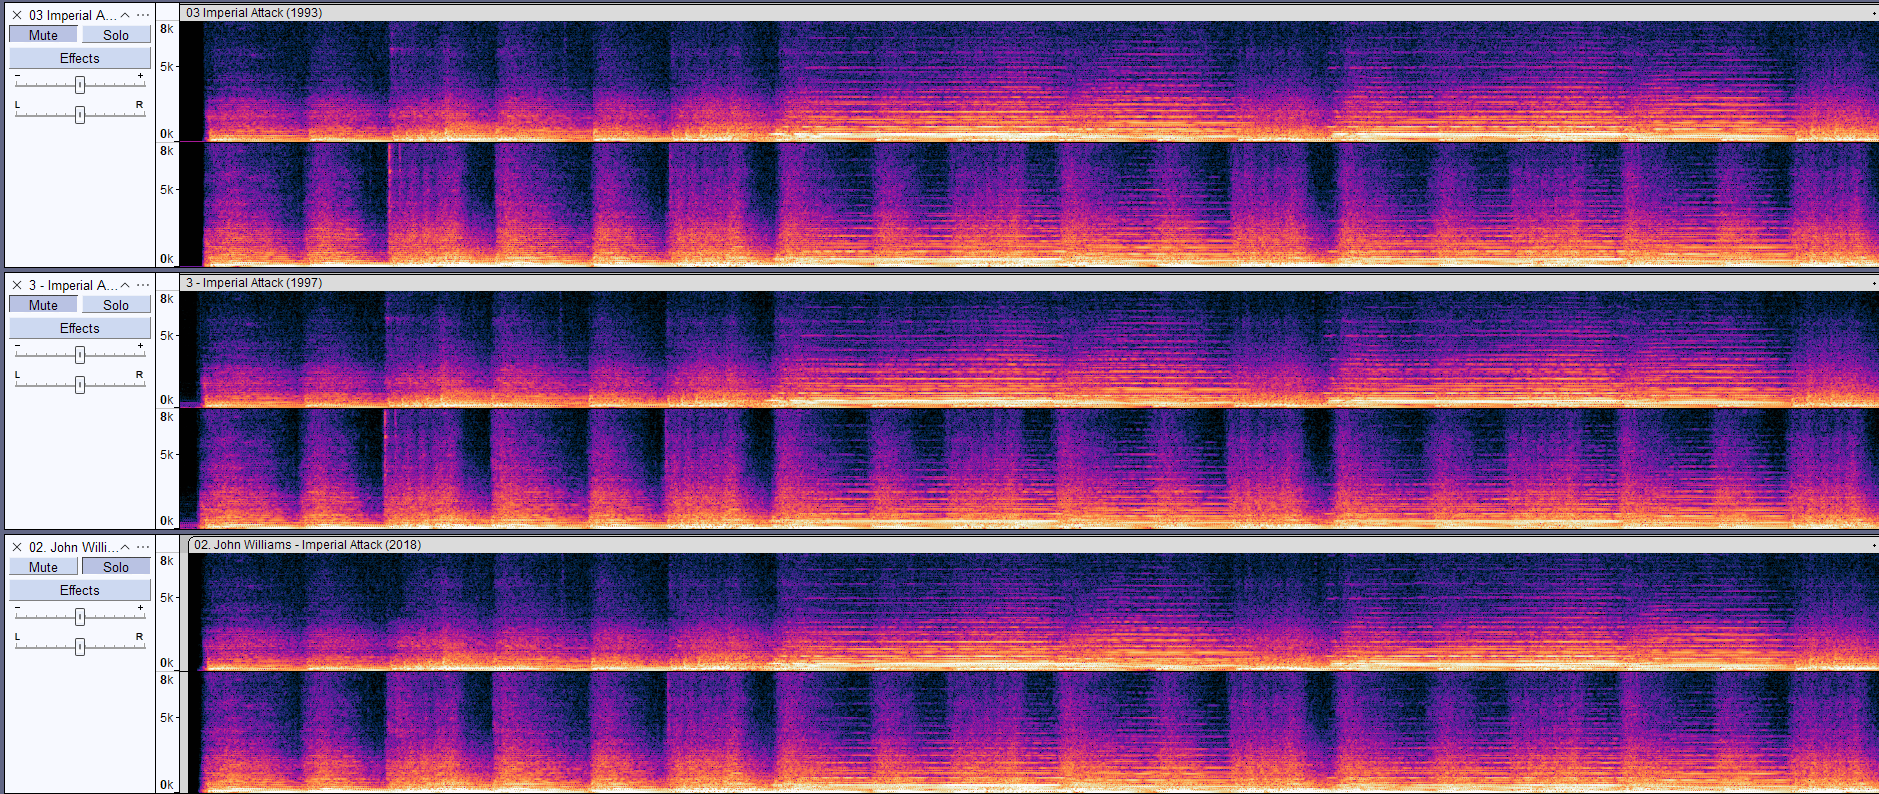Screen dimensions: 1879x794
Task: Open the ellipsis menu on 02. John Willi... track
Action: click(x=143, y=547)
